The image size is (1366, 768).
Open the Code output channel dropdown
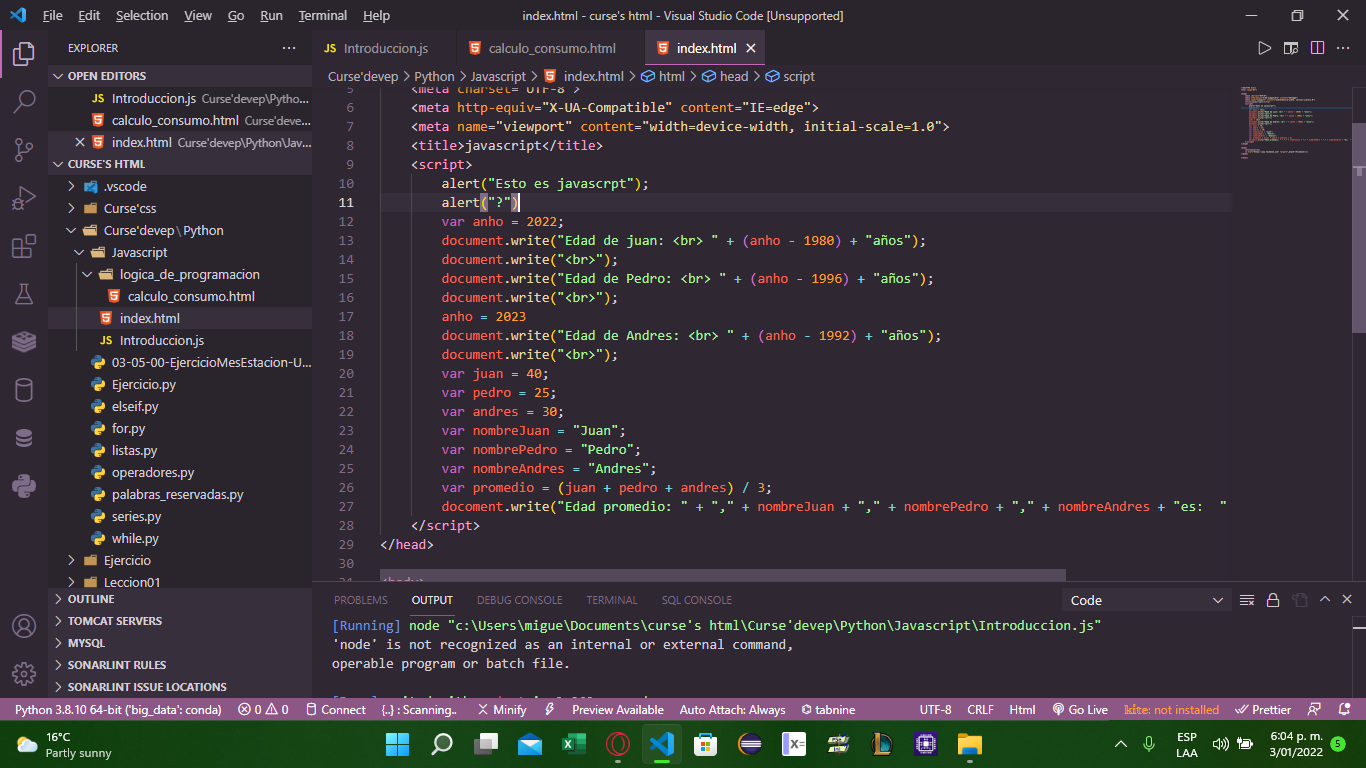click(1147, 600)
